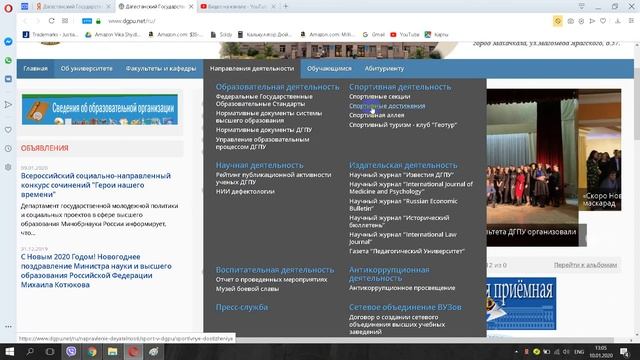This screenshot has height=360, width=640.
Task: Open the downloads icon in toolbar
Action: click(x=618, y=21)
